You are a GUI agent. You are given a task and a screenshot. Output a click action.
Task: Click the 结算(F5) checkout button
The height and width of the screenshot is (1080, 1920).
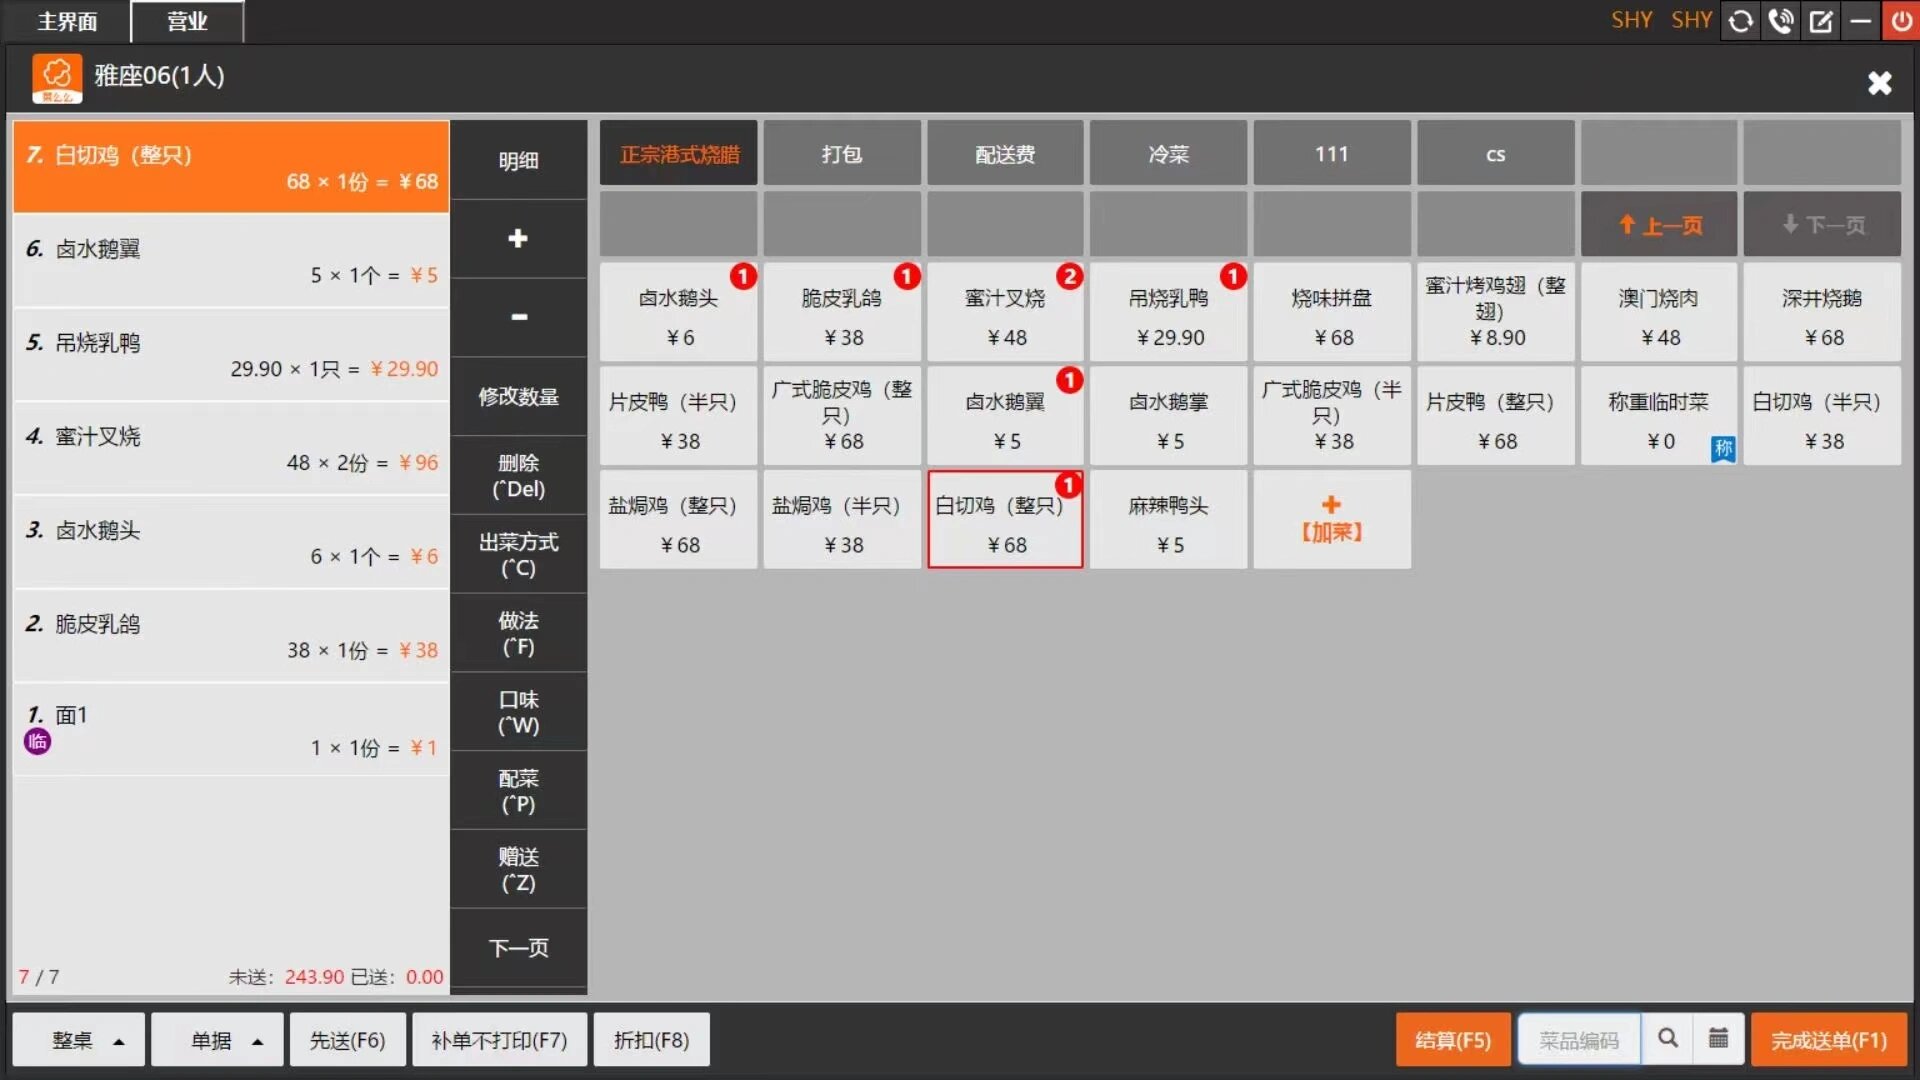[1452, 1040]
